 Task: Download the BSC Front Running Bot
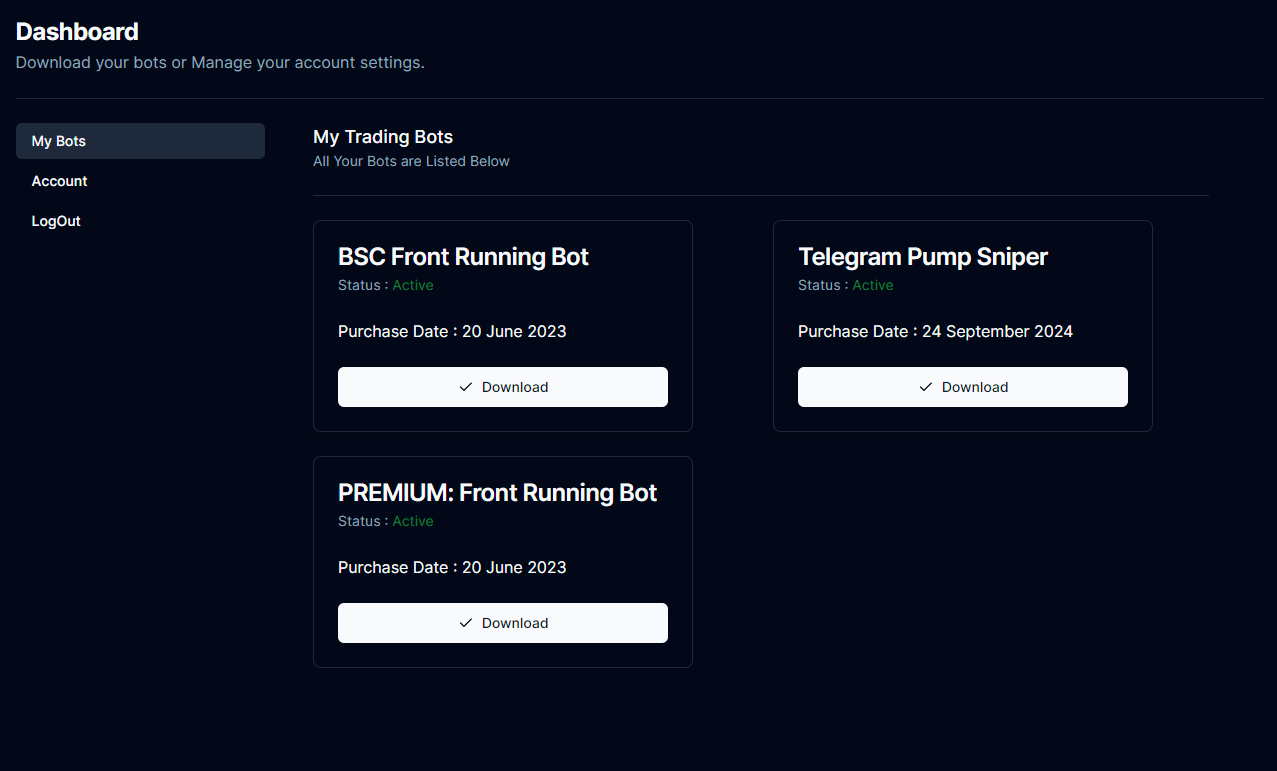coord(503,387)
